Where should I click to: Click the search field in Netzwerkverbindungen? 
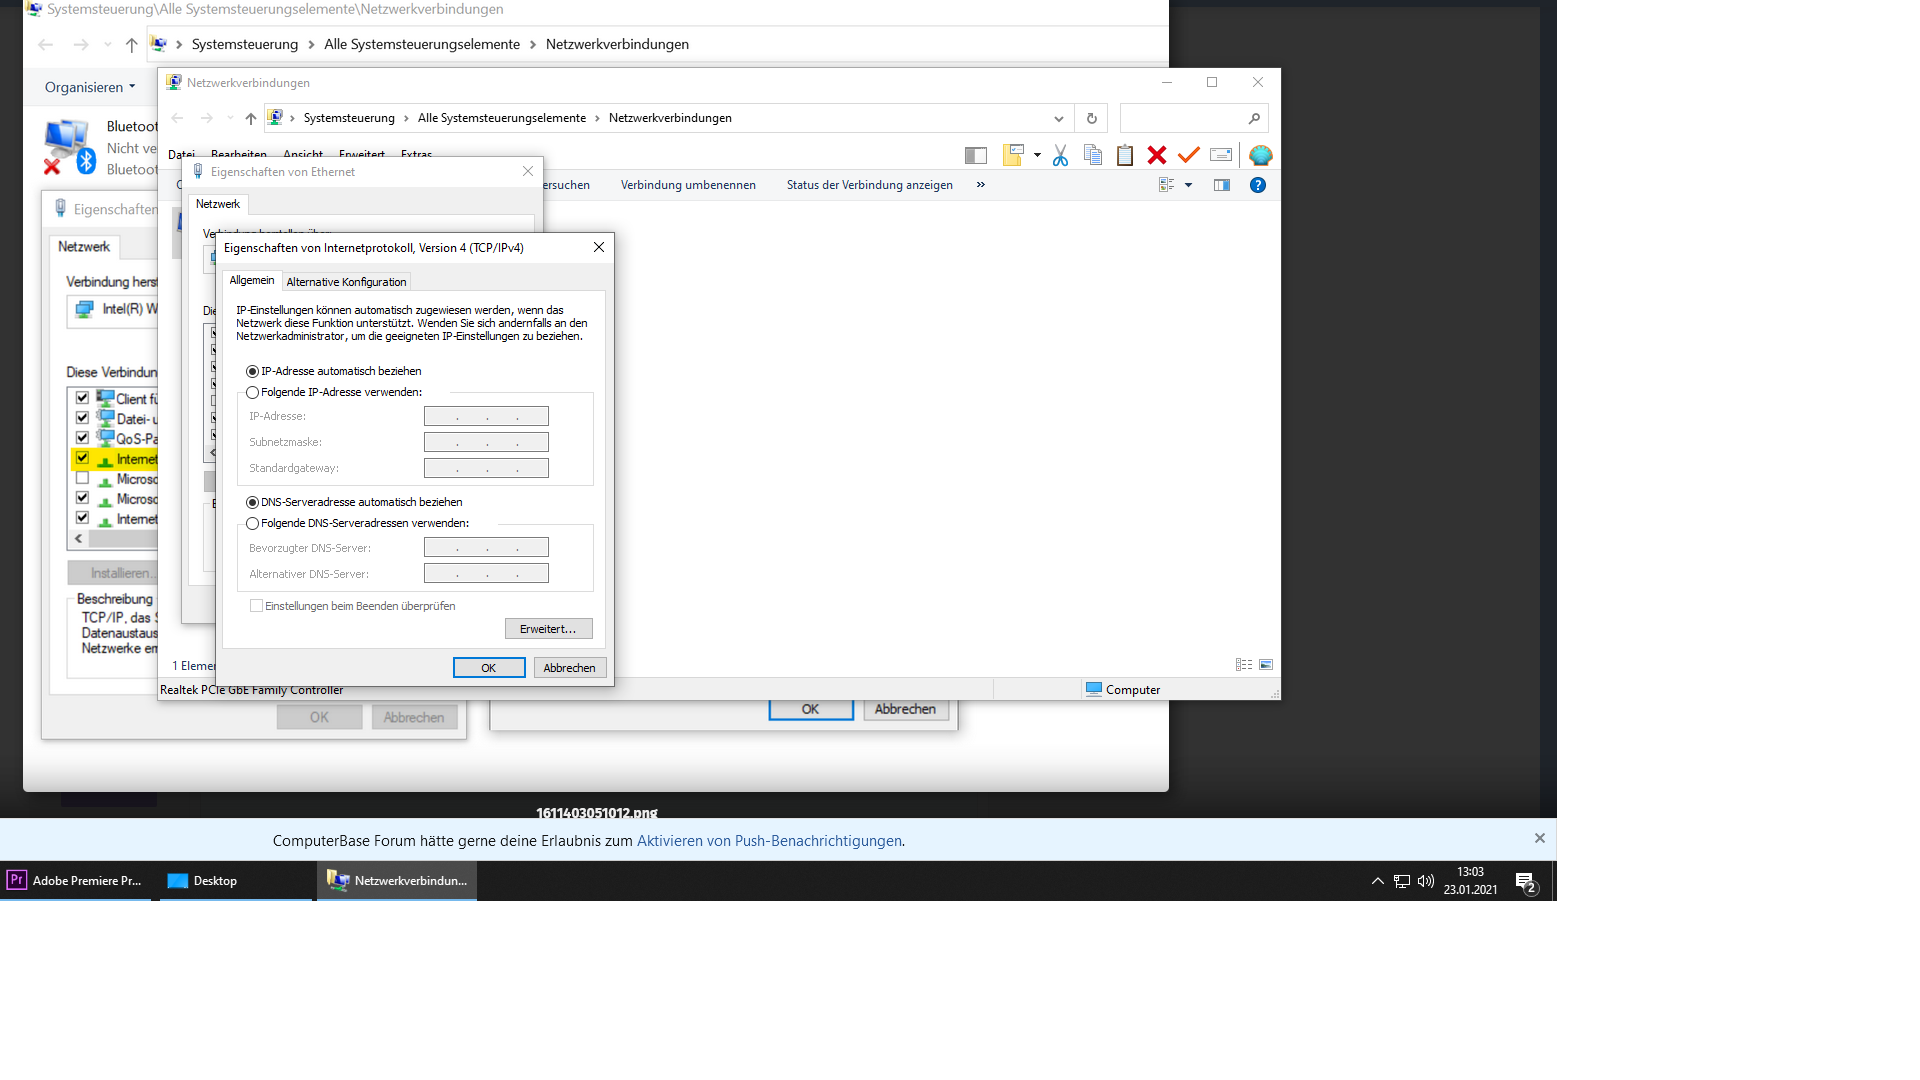[1185, 118]
